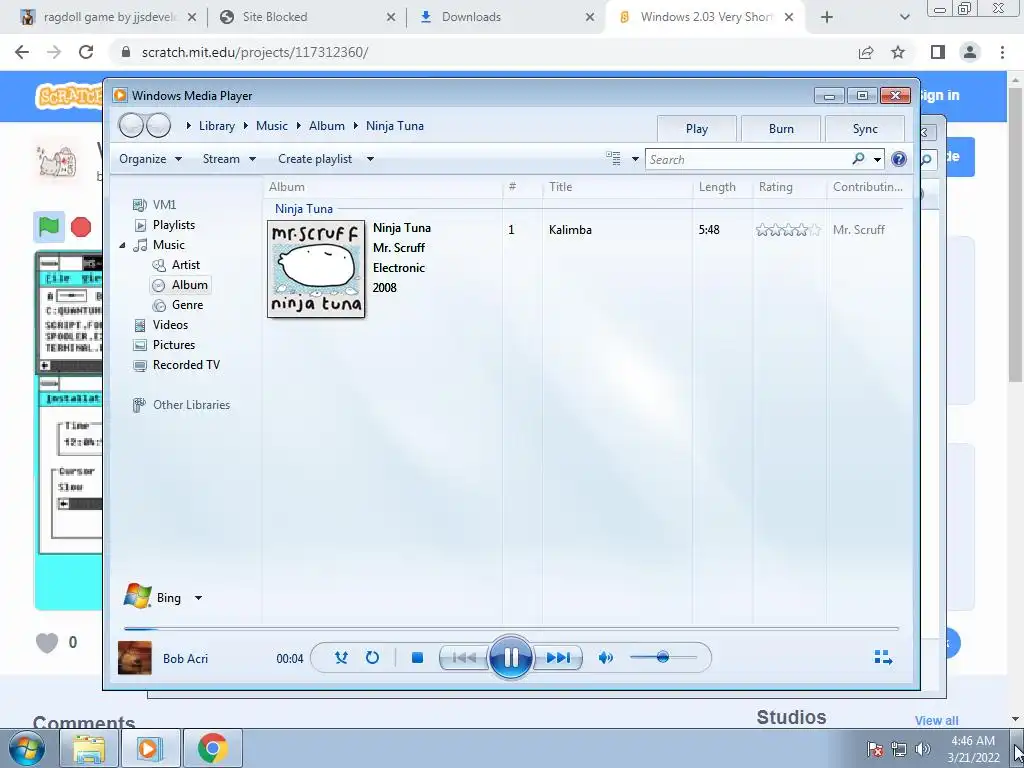Click Create playlist

315,159
